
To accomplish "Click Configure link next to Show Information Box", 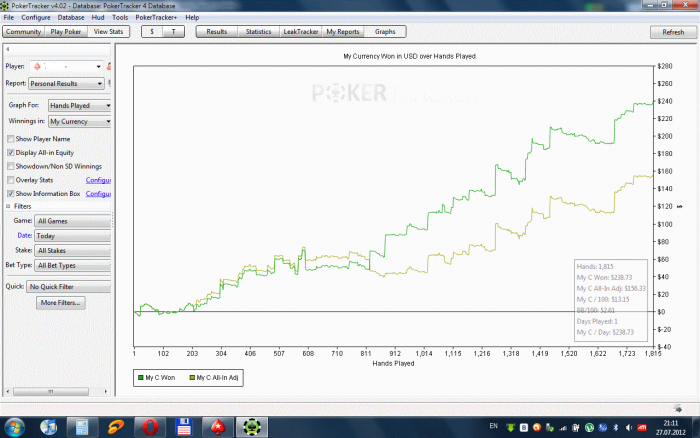I will coord(98,194).
